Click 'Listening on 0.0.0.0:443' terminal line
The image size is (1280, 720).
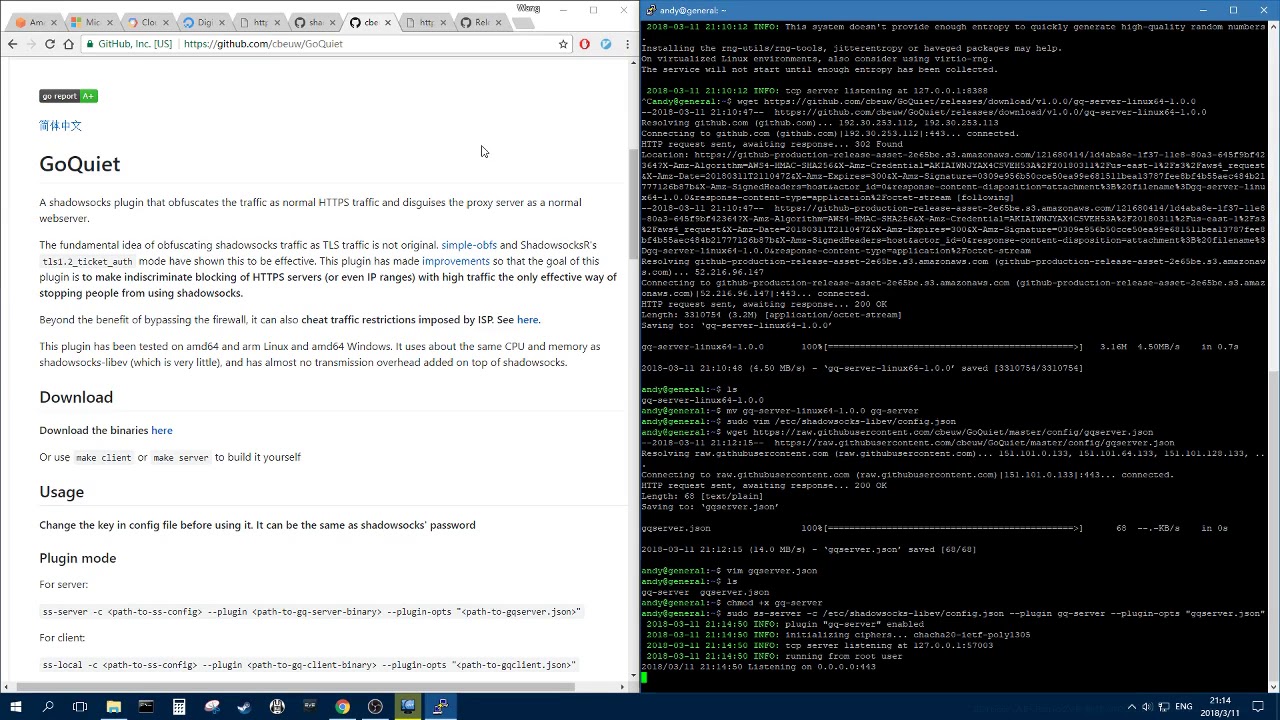tap(758, 667)
